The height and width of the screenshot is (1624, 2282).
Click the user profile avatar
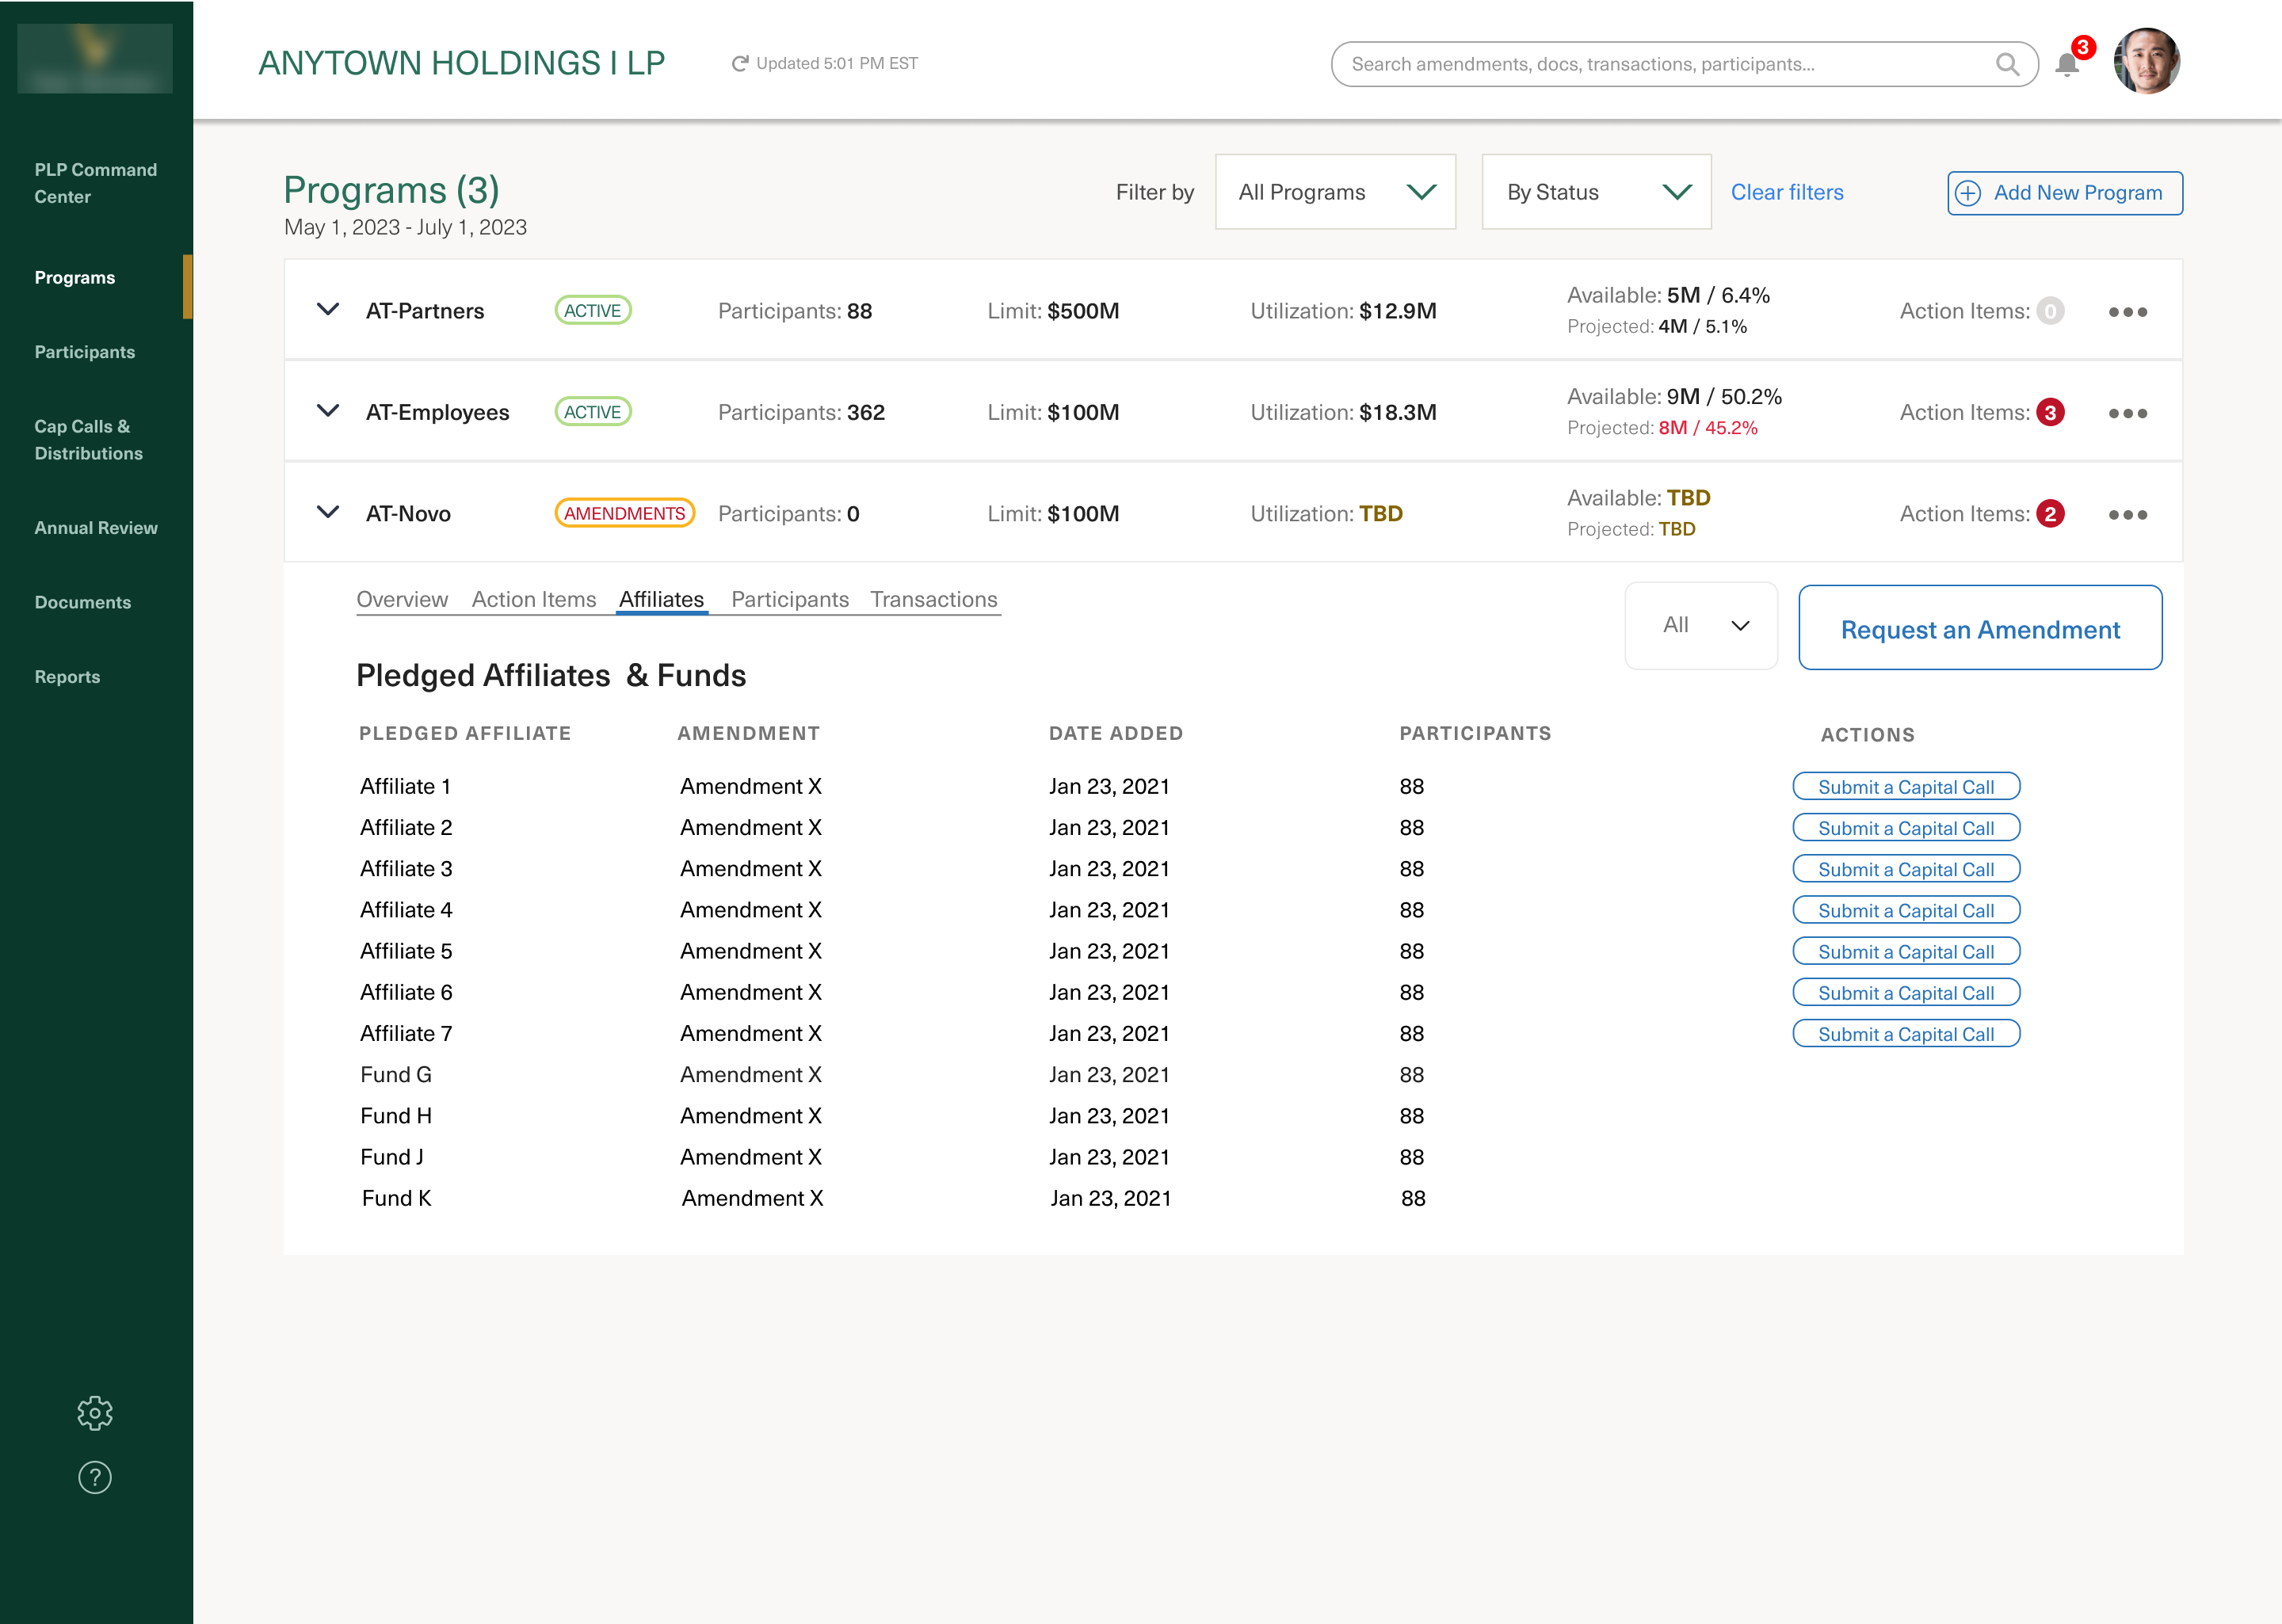pyautogui.click(x=2146, y=62)
